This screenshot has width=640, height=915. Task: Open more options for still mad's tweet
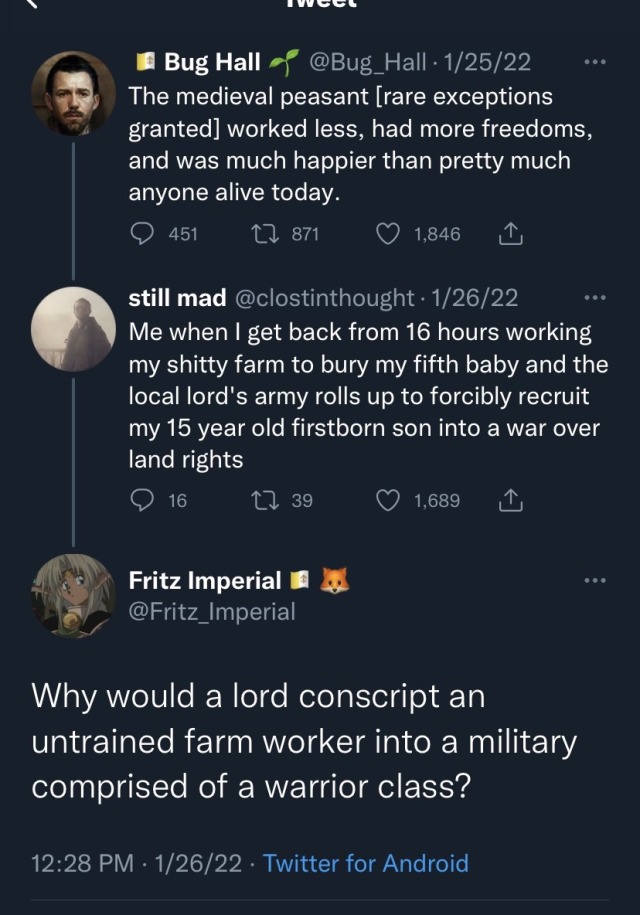pyautogui.click(x=594, y=297)
